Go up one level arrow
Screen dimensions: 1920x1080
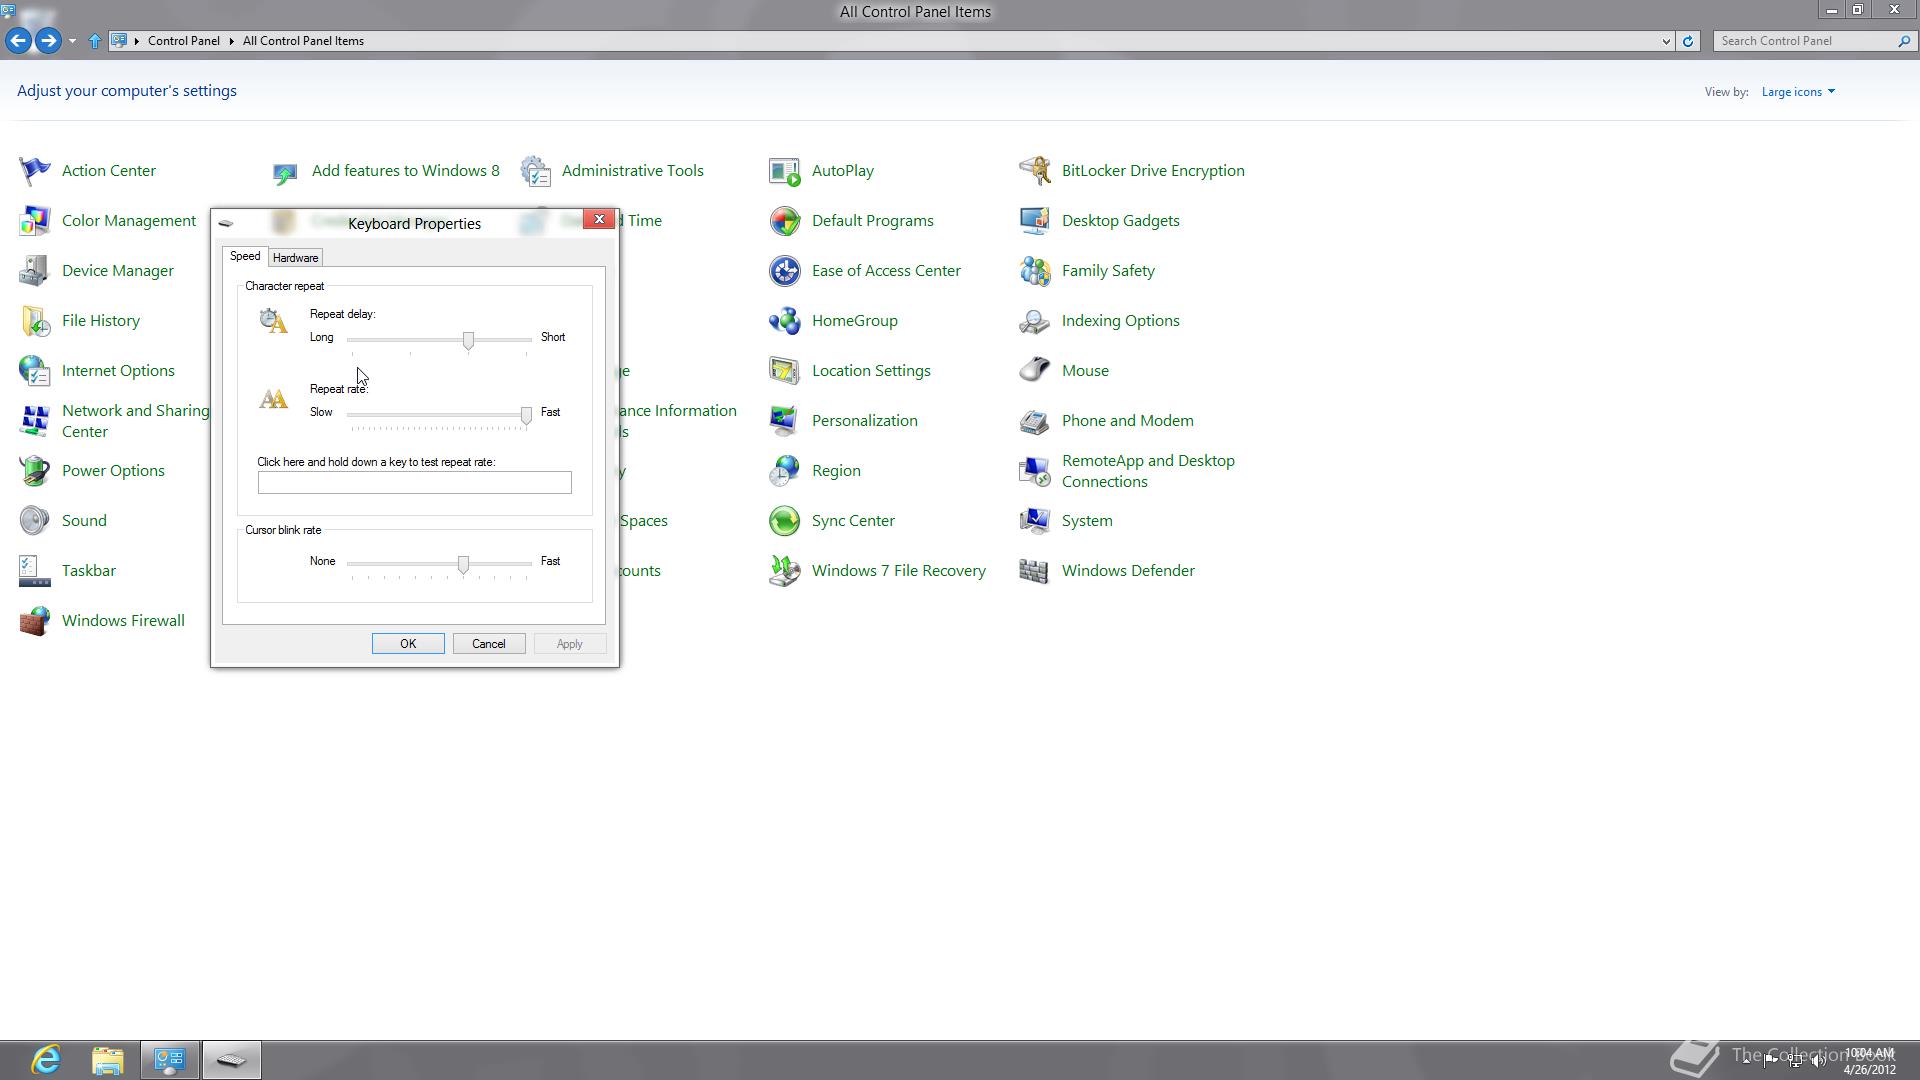[95, 41]
